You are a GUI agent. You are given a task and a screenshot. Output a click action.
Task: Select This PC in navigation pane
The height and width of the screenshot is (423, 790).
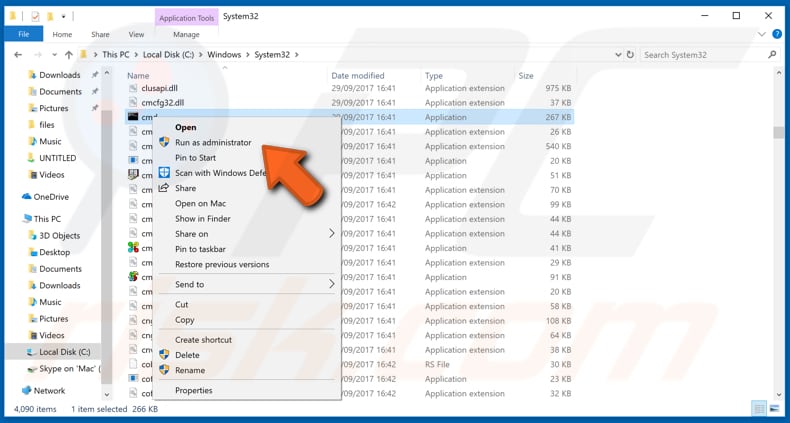(47, 219)
